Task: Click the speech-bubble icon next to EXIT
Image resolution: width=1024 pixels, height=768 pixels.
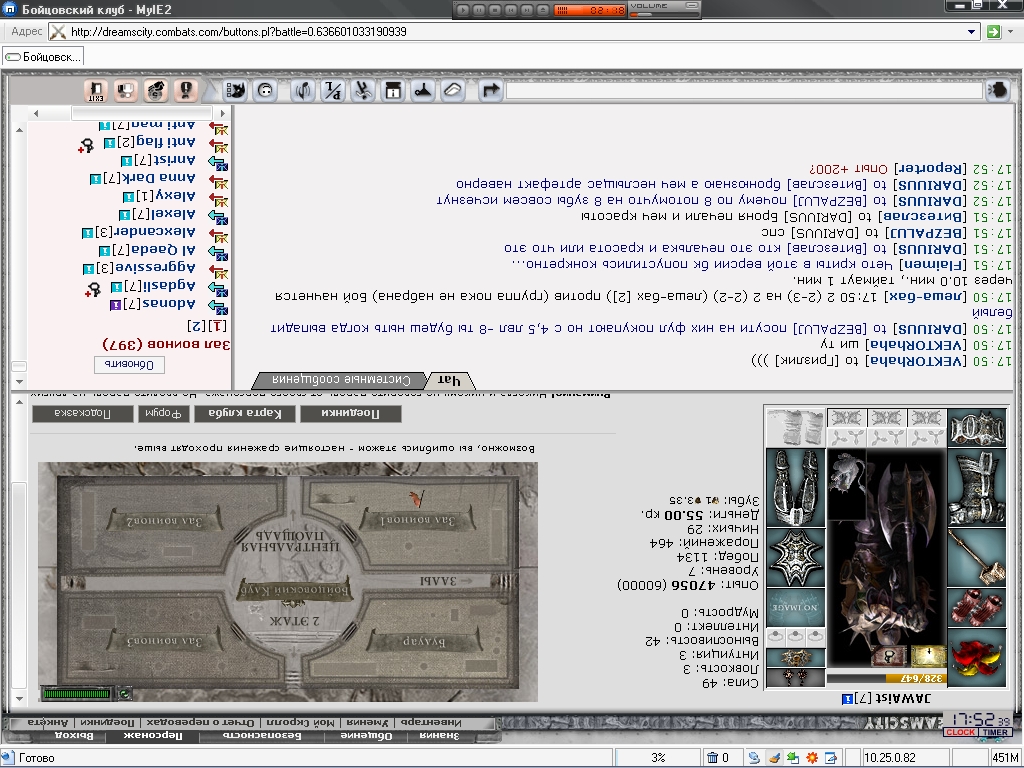Action: click(x=126, y=90)
